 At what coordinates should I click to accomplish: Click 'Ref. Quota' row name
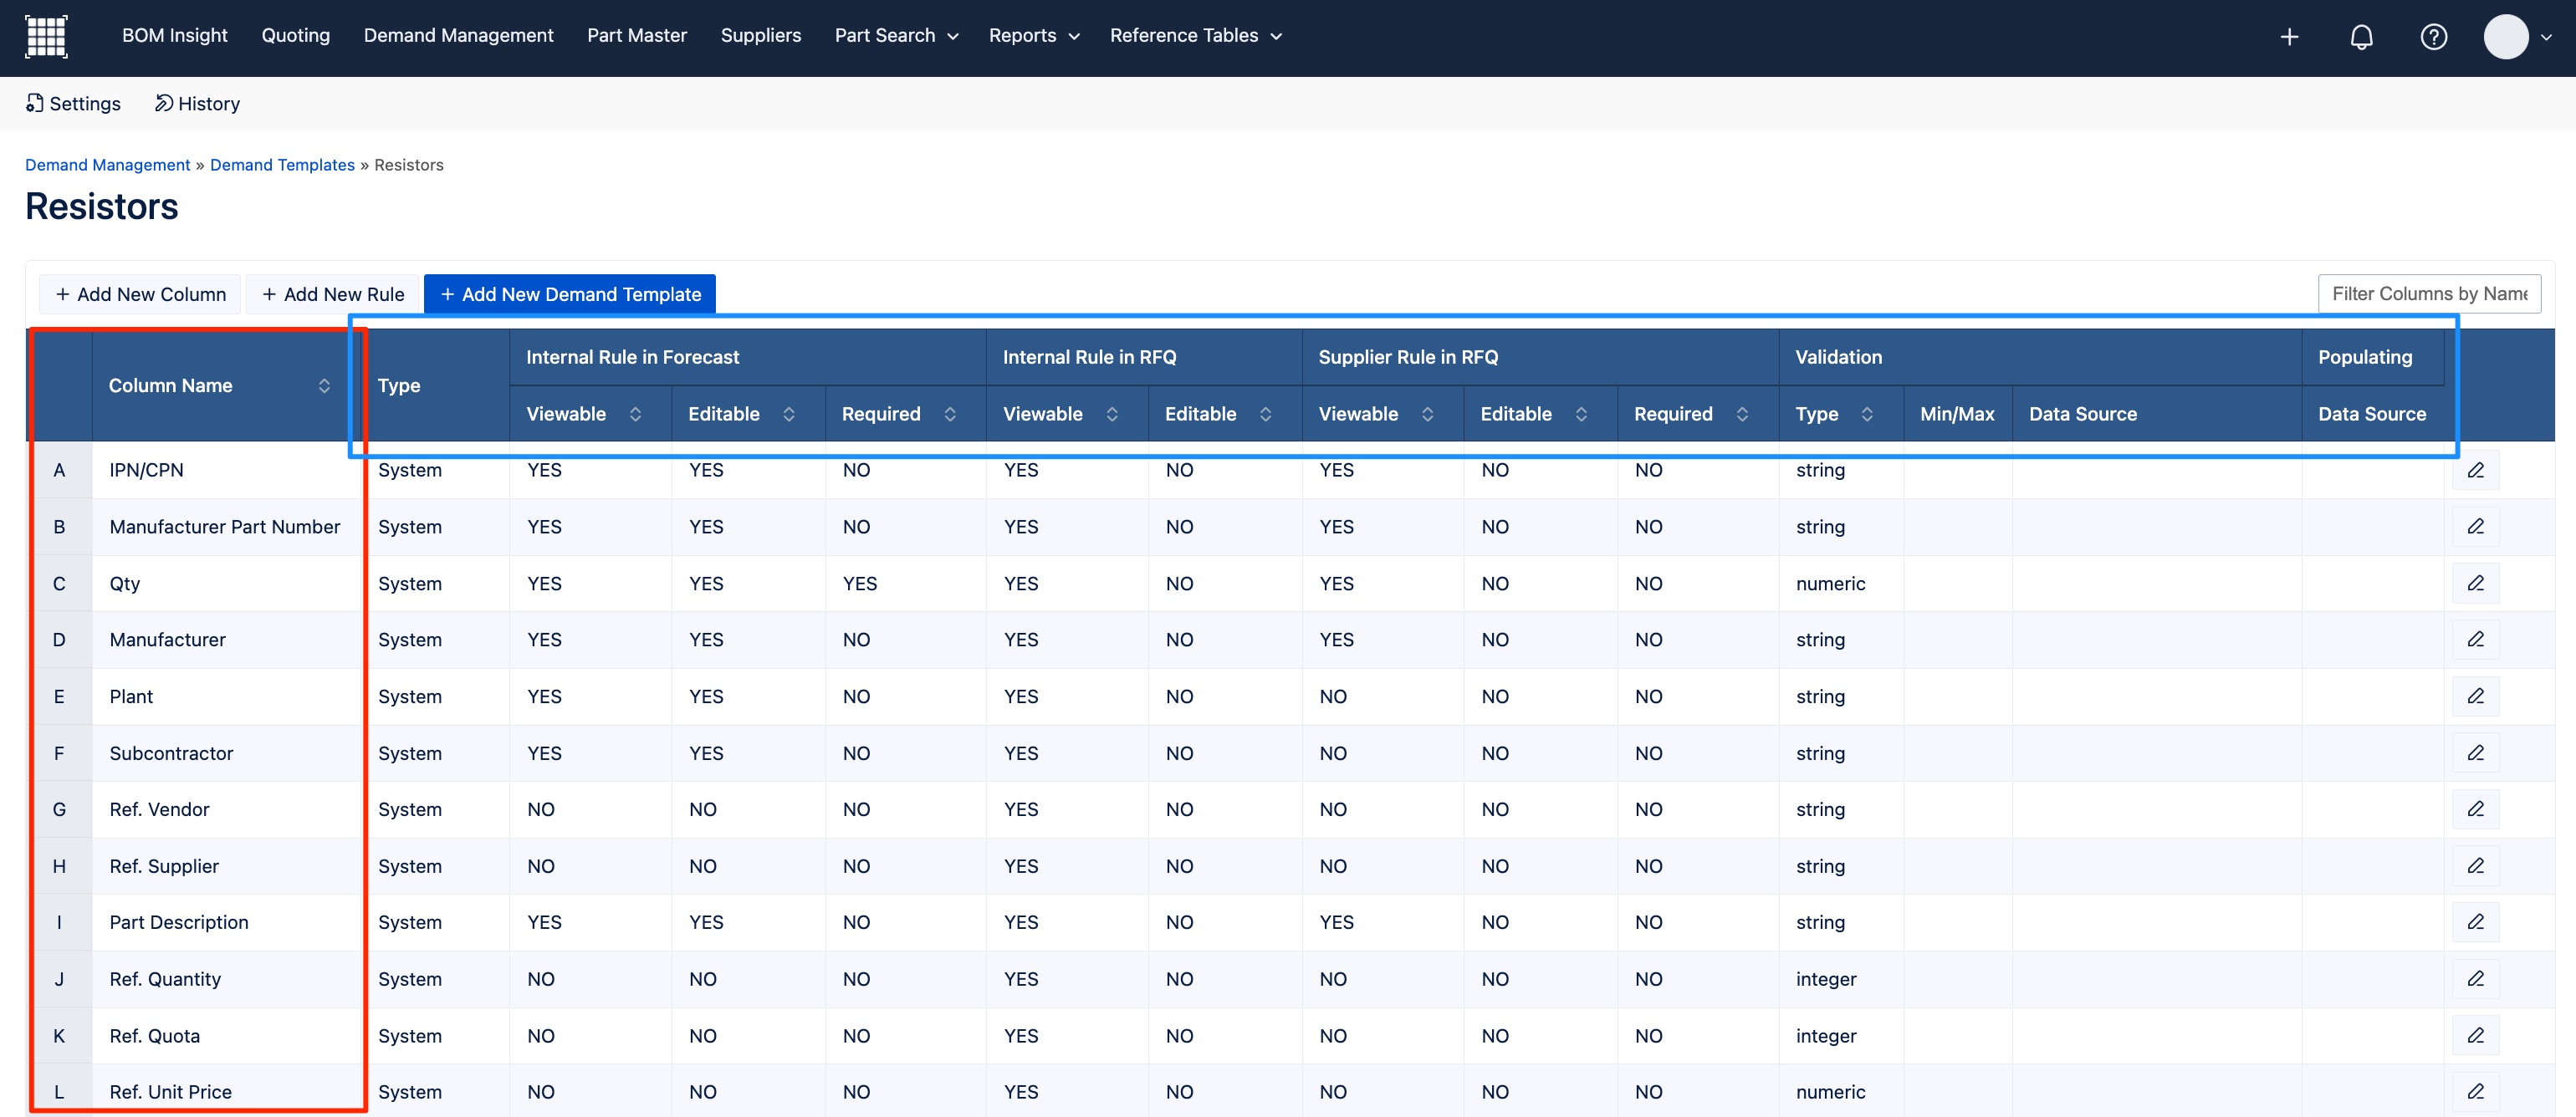coord(155,1036)
